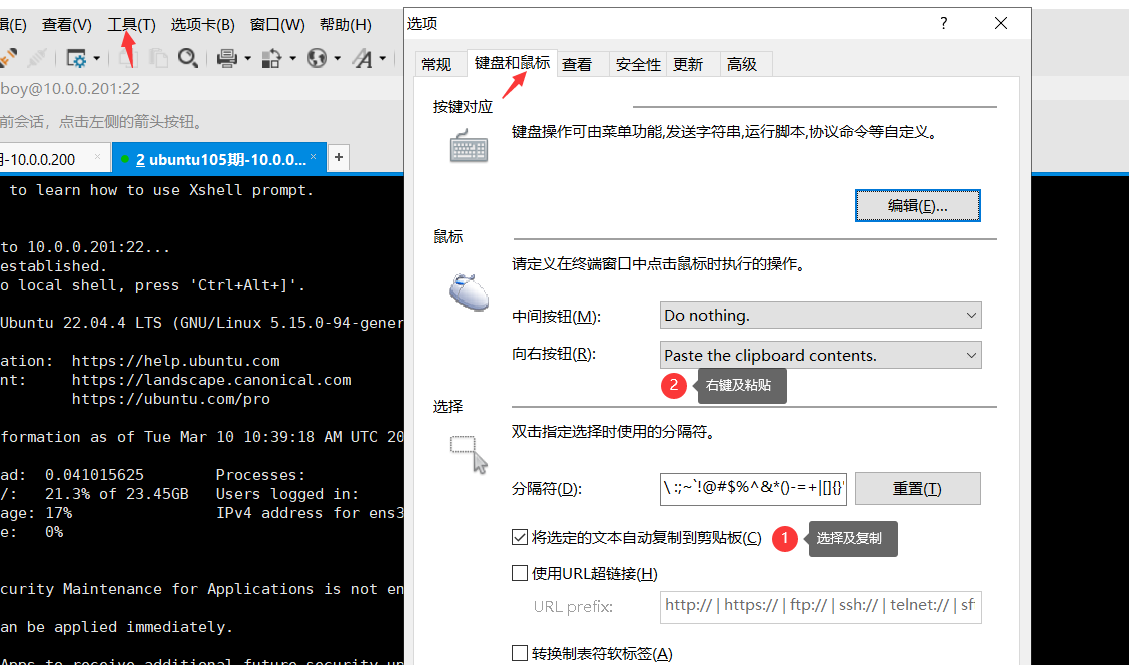This screenshot has height=665, width=1129.
Task: Open the 向右按钮 Paste clipboard dropdown
Action: click(821, 355)
